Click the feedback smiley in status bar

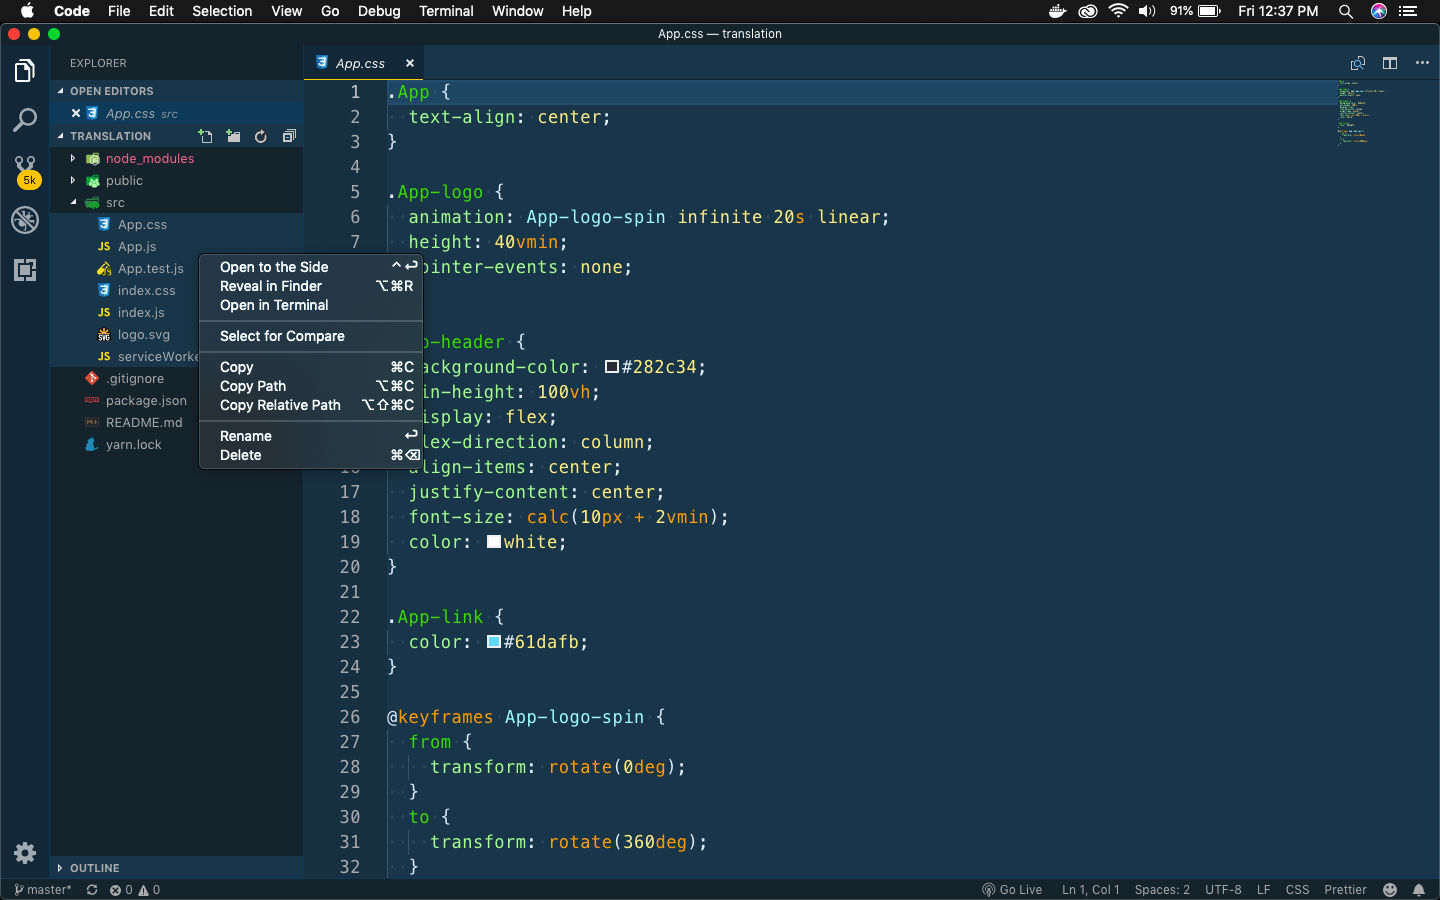[1390, 890]
